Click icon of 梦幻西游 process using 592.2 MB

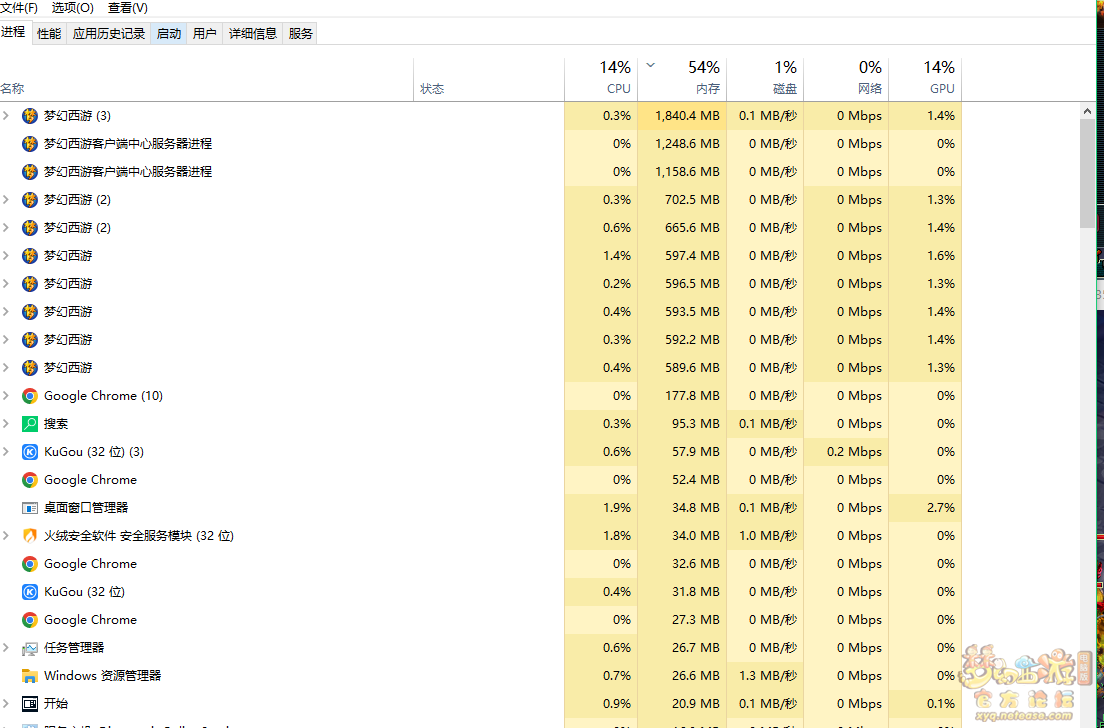click(x=30, y=340)
